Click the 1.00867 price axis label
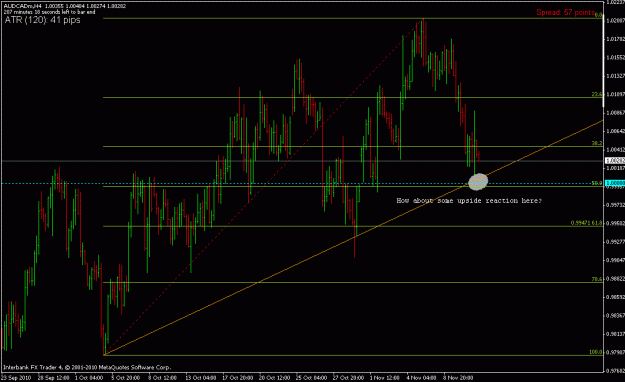 [x=615, y=113]
